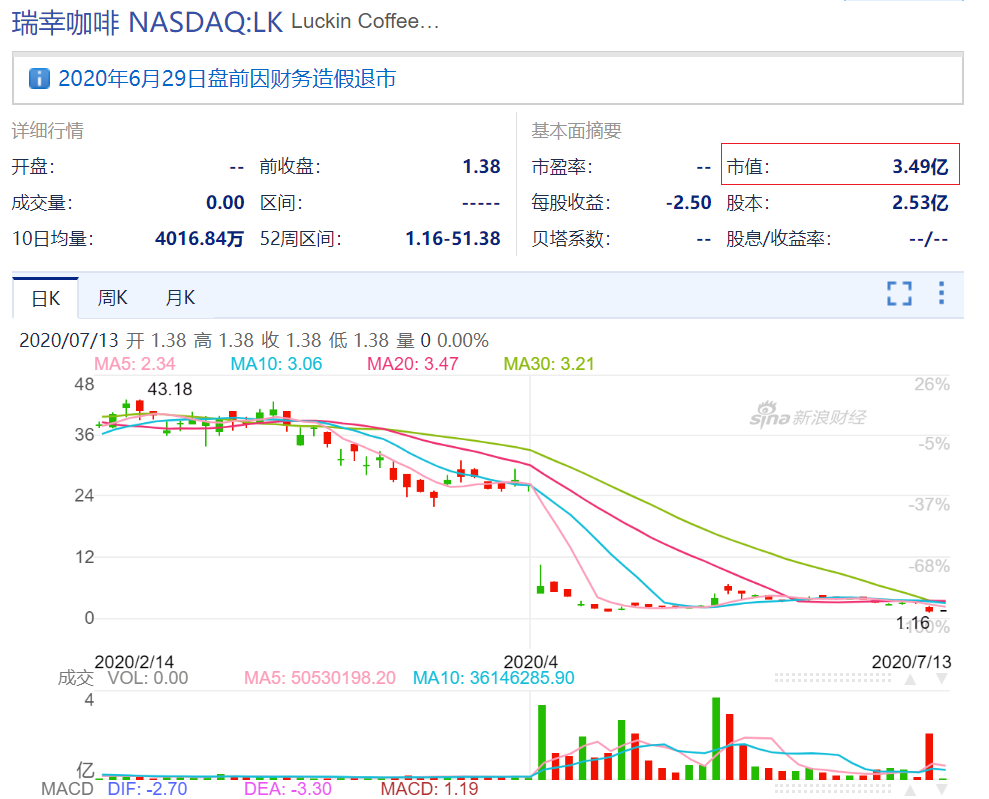The height and width of the screenshot is (799, 989).
Task: Click the 成交量 value 0.00
Action: point(225,202)
